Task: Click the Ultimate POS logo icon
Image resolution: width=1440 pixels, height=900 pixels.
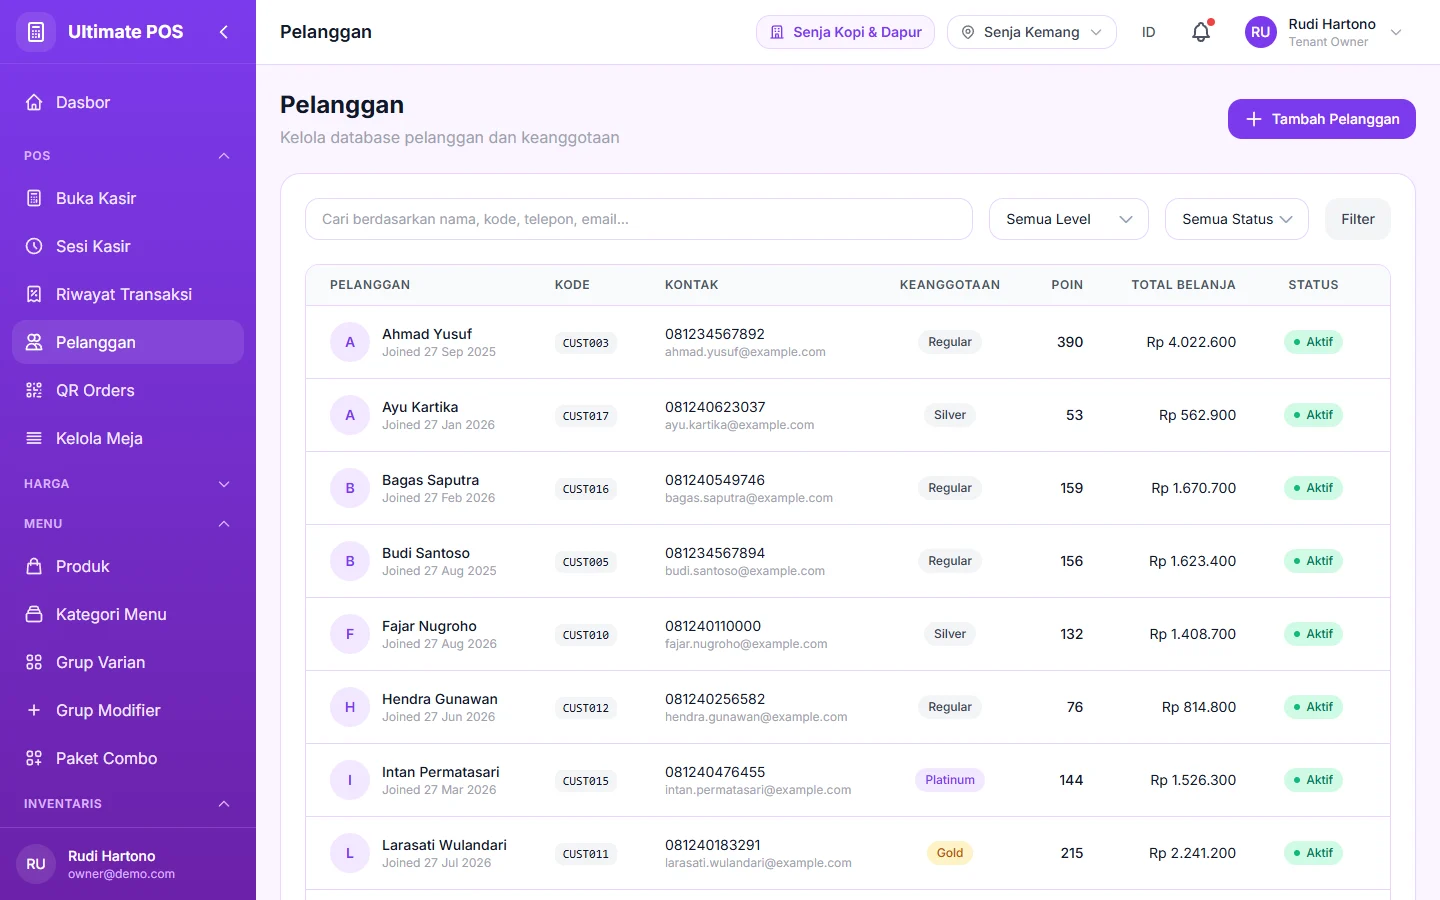Action: pyautogui.click(x=36, y=32)
